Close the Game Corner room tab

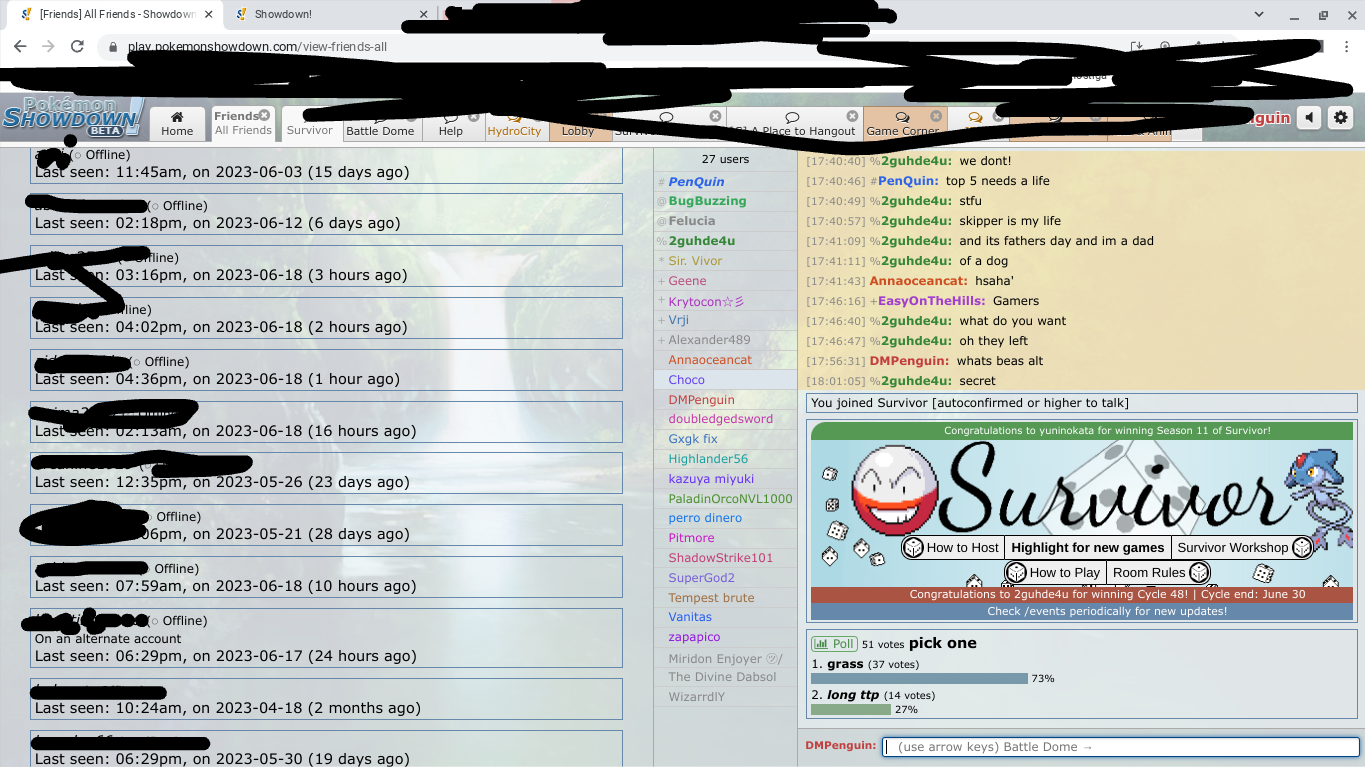935,116
